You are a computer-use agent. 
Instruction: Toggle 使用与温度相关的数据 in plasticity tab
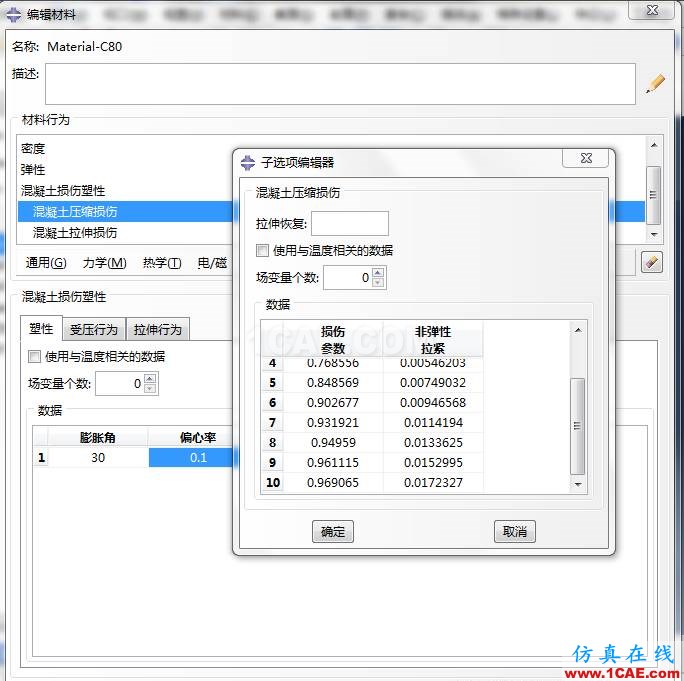[x=34, y=356]
